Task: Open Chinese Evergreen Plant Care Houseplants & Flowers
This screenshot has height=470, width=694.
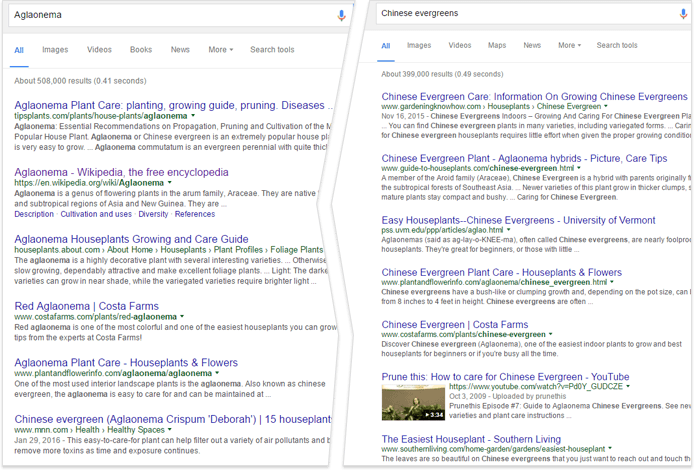Action: click(501, 273)
